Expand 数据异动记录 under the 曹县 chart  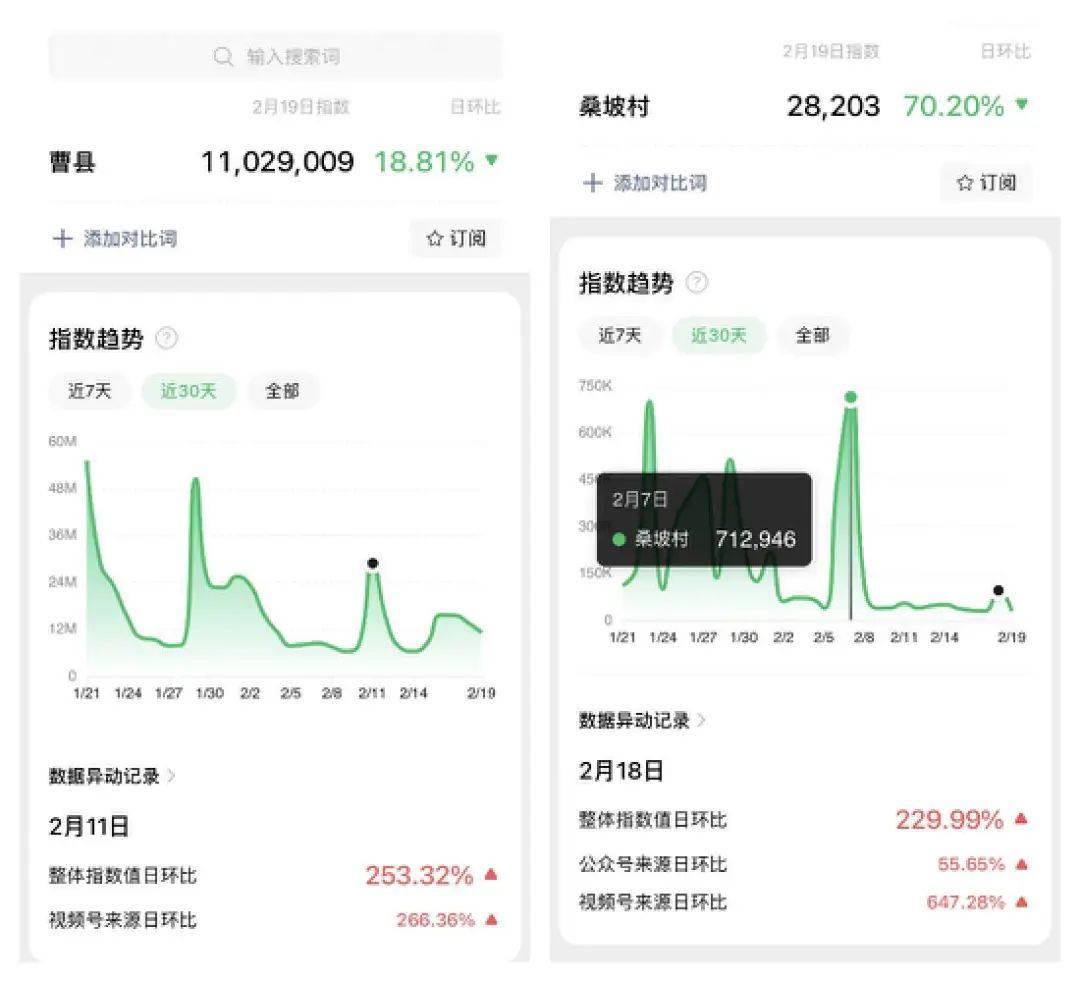112,776
